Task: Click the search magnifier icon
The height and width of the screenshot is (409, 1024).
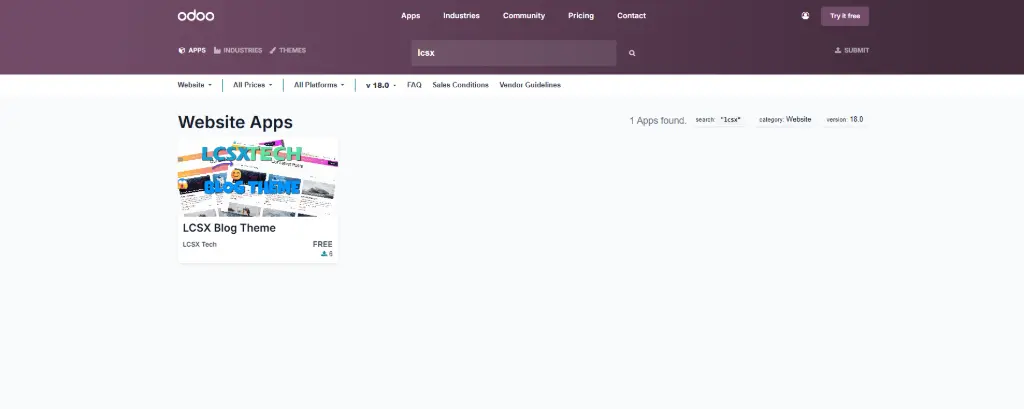Action: (x=632, y=53)
